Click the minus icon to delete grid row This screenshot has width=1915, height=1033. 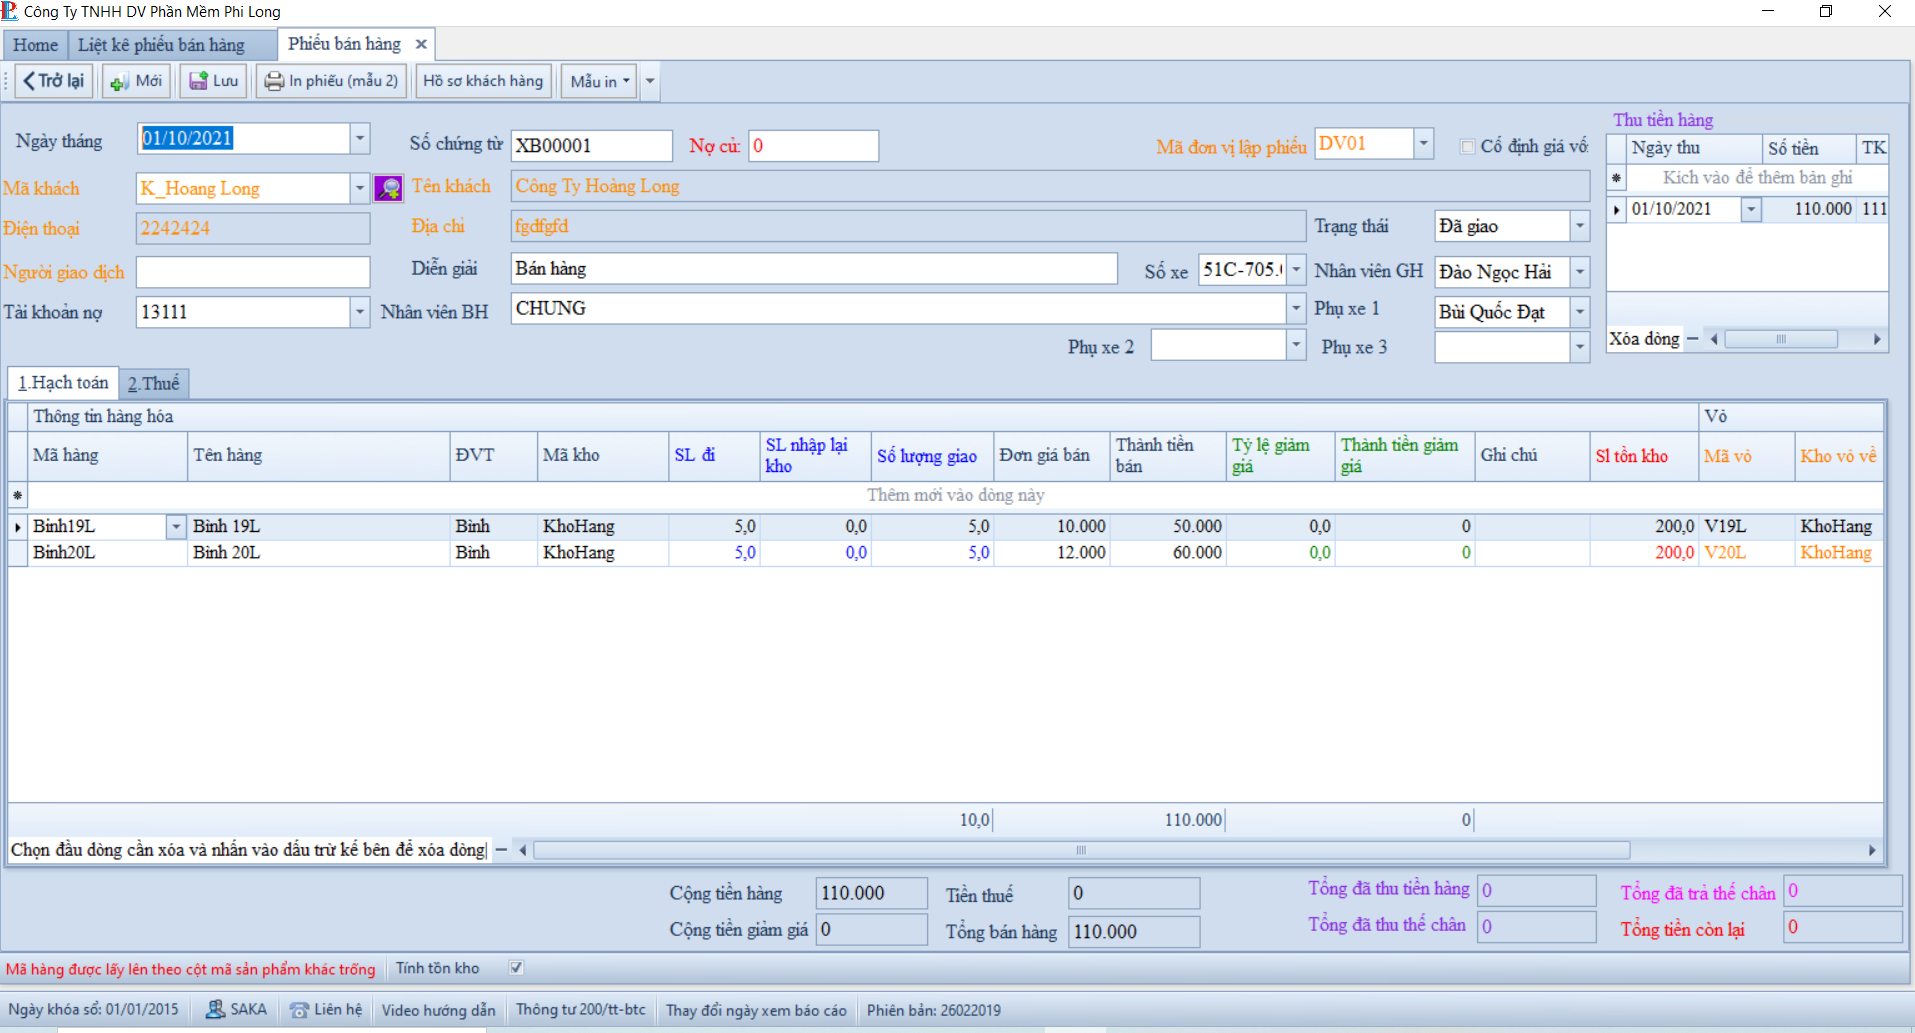(501, 850)
